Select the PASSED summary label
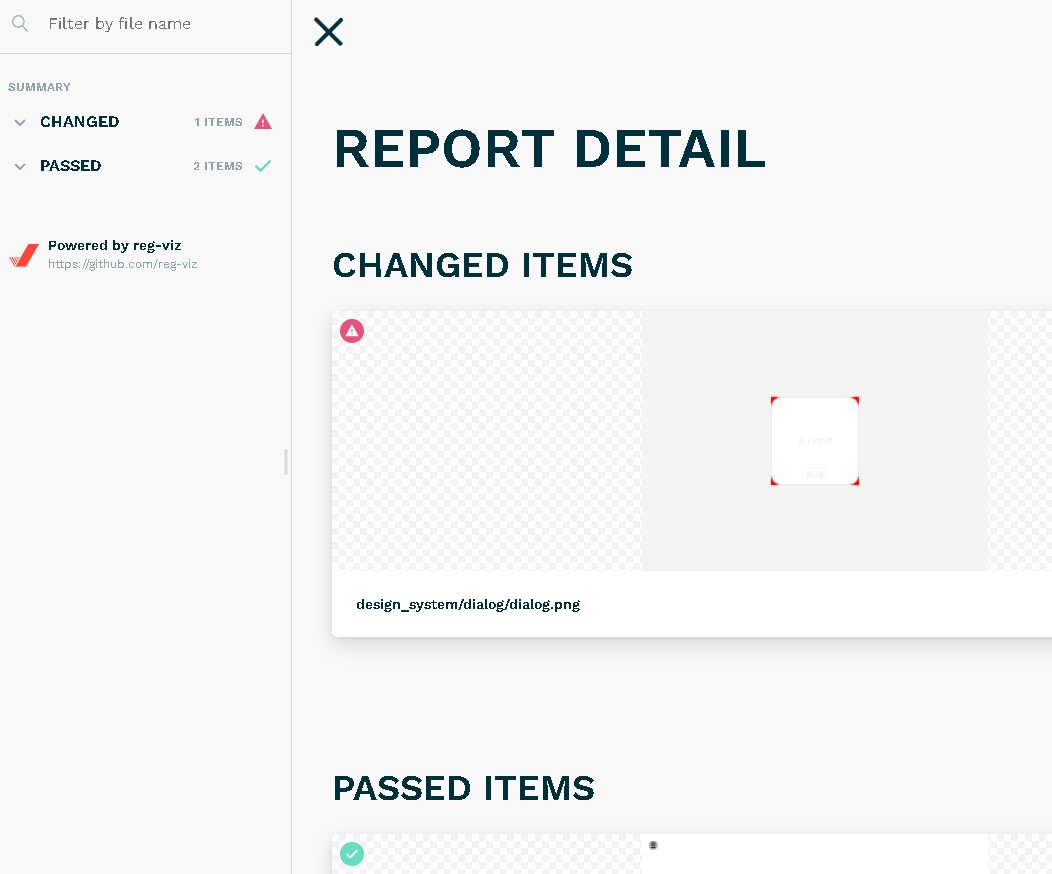The height and width of the screenshot is (874, 1052). point(70,166)
